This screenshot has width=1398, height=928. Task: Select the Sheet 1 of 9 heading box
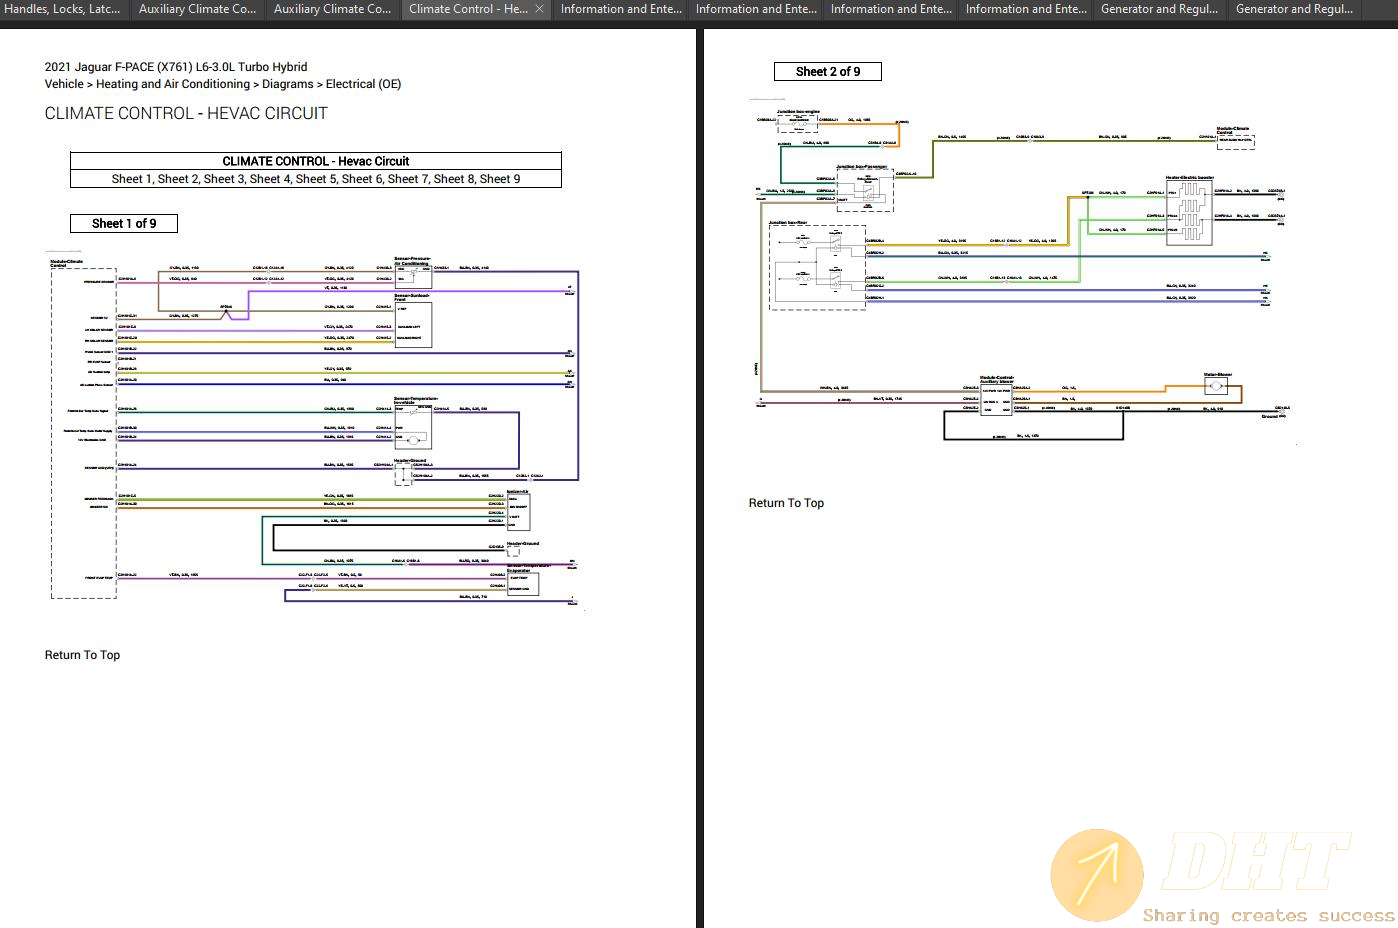(124, 224)
